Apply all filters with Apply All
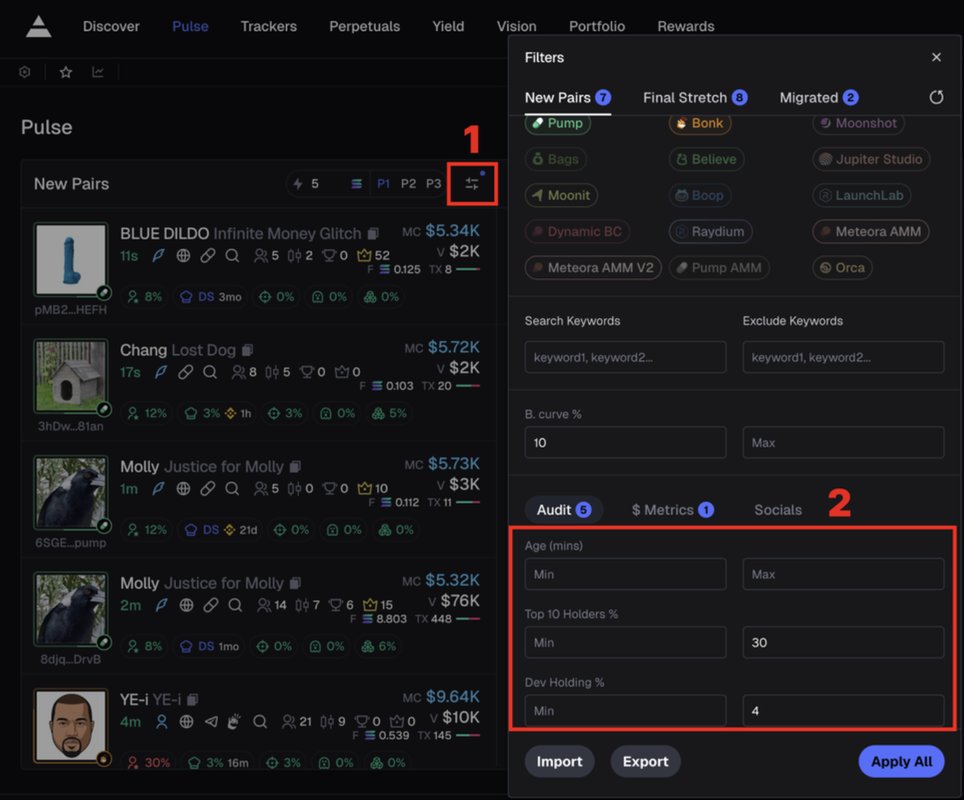Screen dimensions: 964x800 [x=901, y=761]
